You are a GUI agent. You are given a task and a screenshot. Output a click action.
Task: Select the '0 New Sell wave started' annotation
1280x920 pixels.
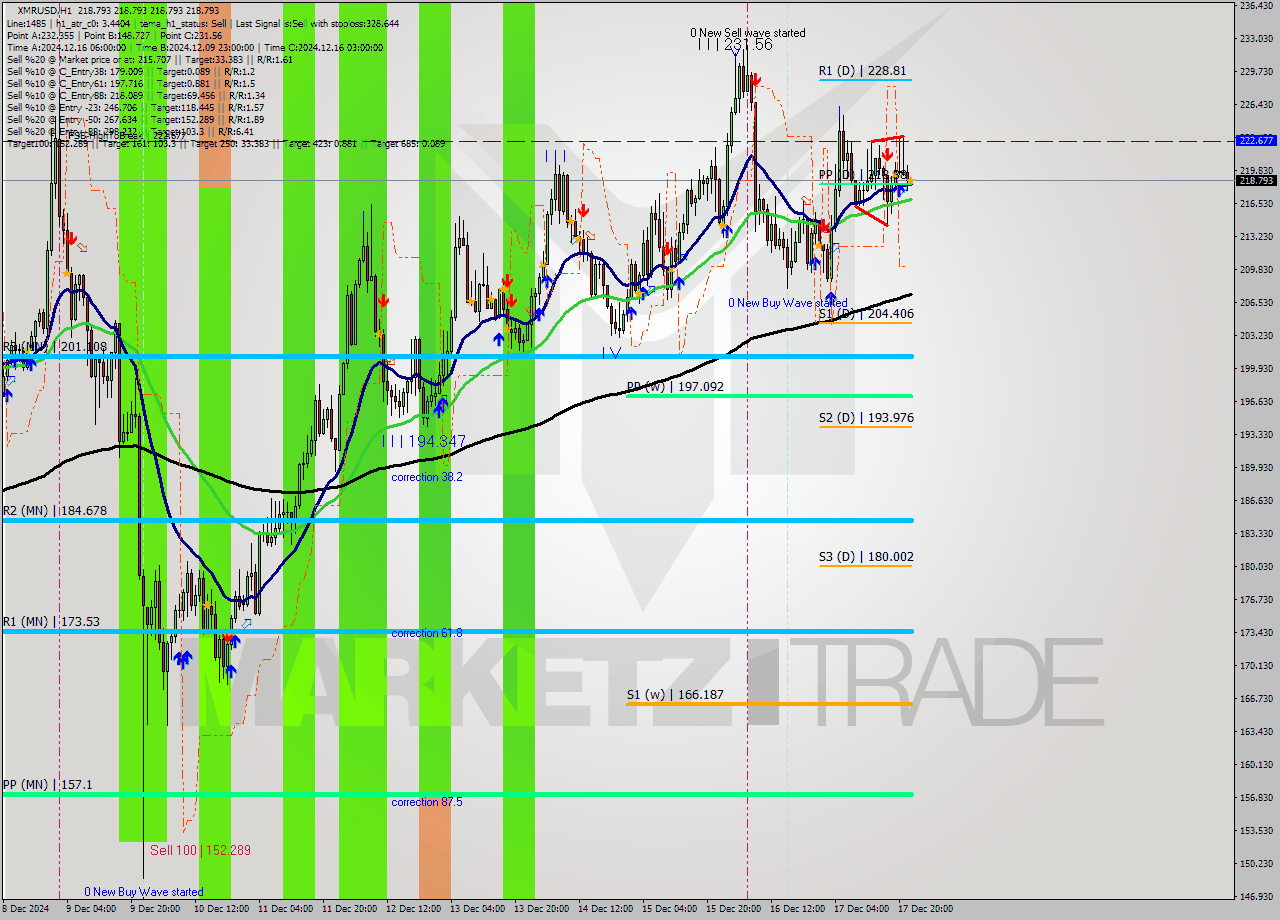click(x=748, y=33)
